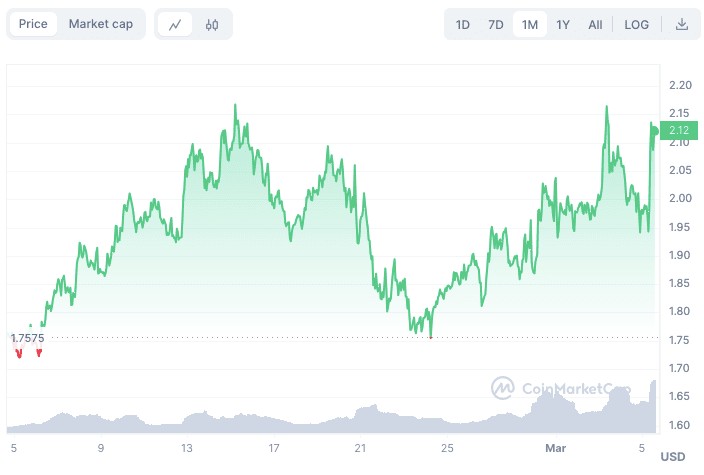The width and height of the screenshot is (704, 475).
Task: Select the 1M time range
Action: [x=529, y=24]
